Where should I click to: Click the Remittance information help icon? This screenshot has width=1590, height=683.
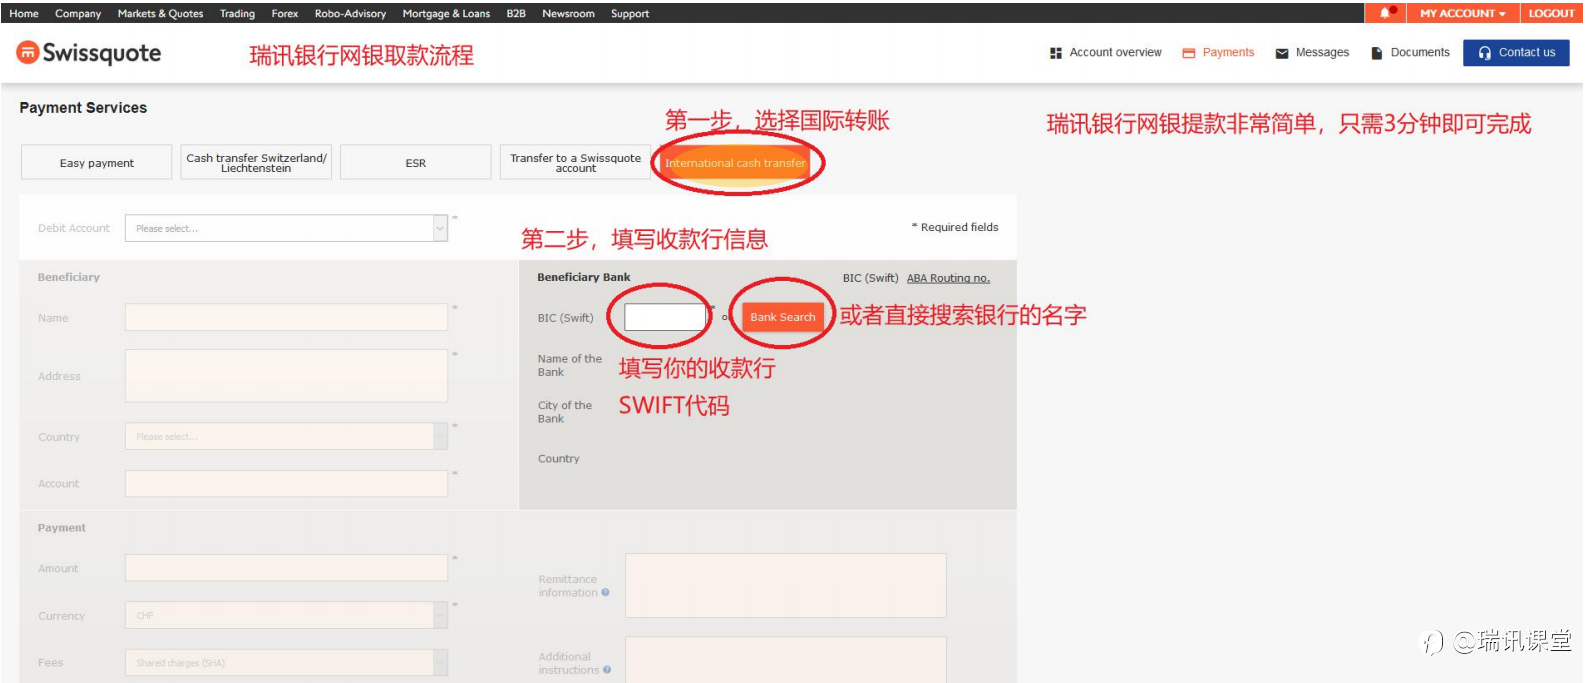click(605, 593)
